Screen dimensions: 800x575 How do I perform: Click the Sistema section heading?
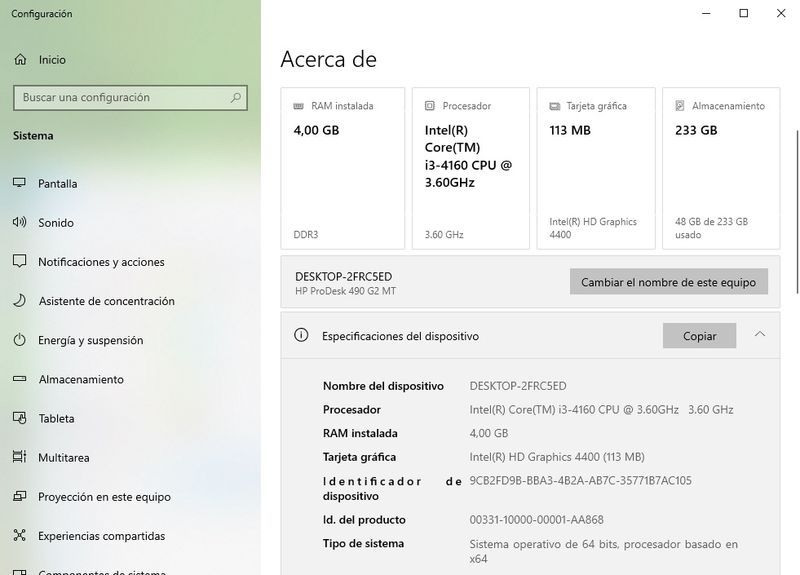point(33,136)
